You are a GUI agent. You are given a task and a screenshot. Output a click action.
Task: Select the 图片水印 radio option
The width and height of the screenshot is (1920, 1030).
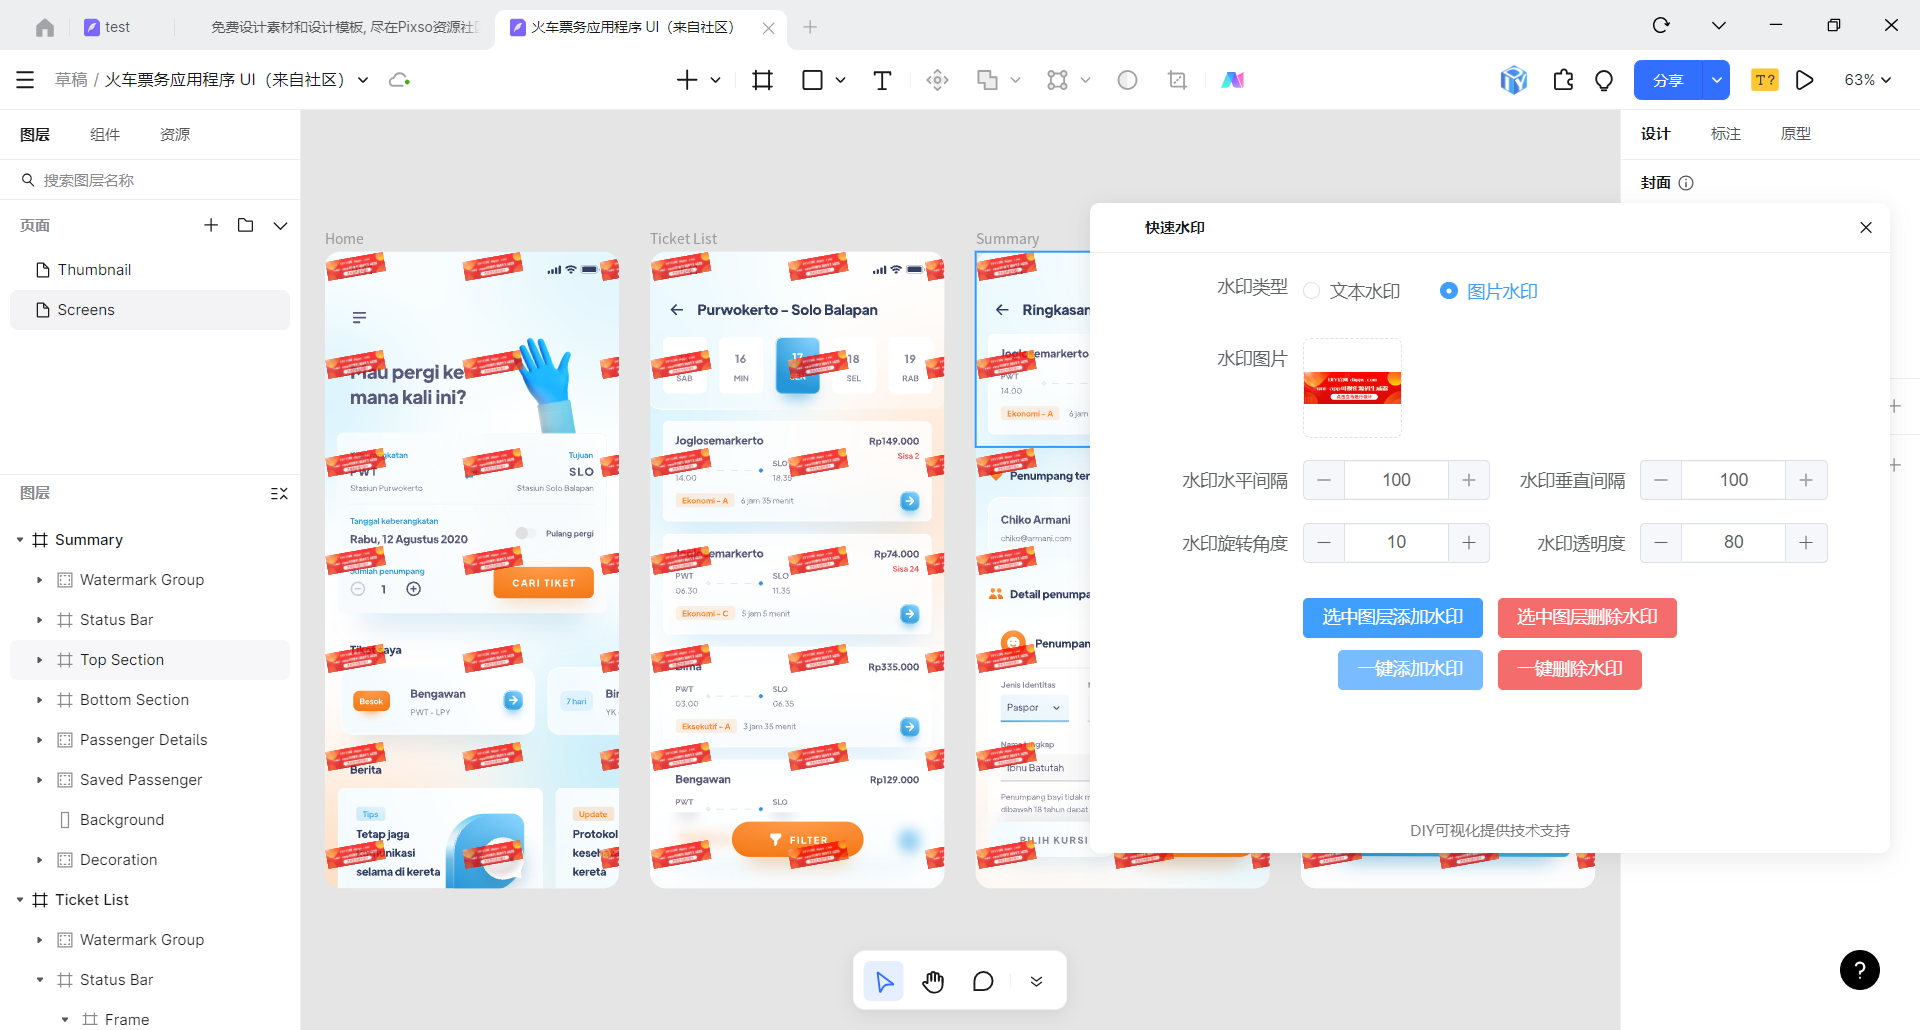coord(1448,291)
